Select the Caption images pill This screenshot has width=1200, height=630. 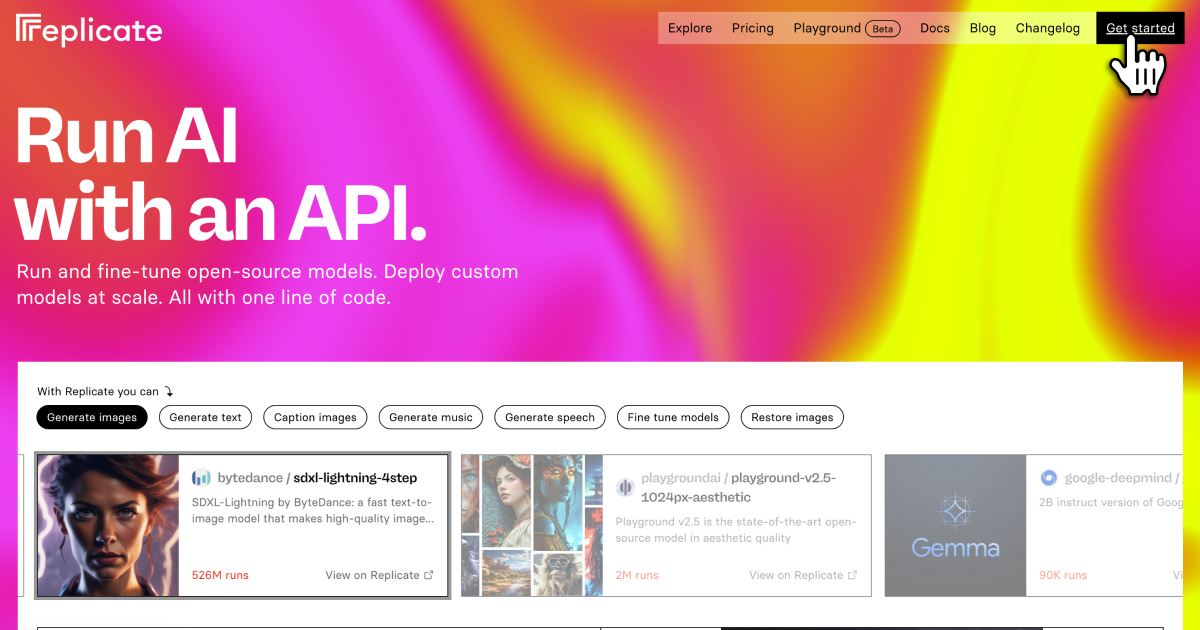point(316,417)
